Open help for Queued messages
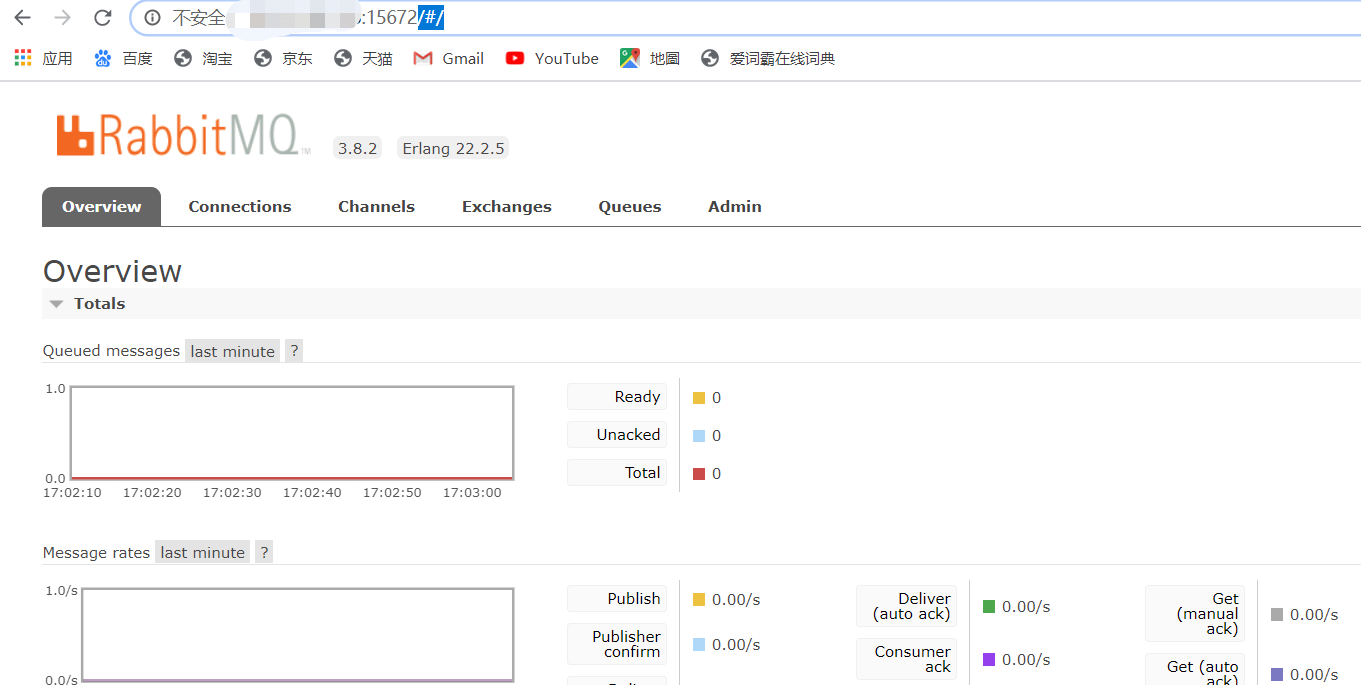Screen dimensions: 1361x685 pyautogui.click(x=294, y=351)
